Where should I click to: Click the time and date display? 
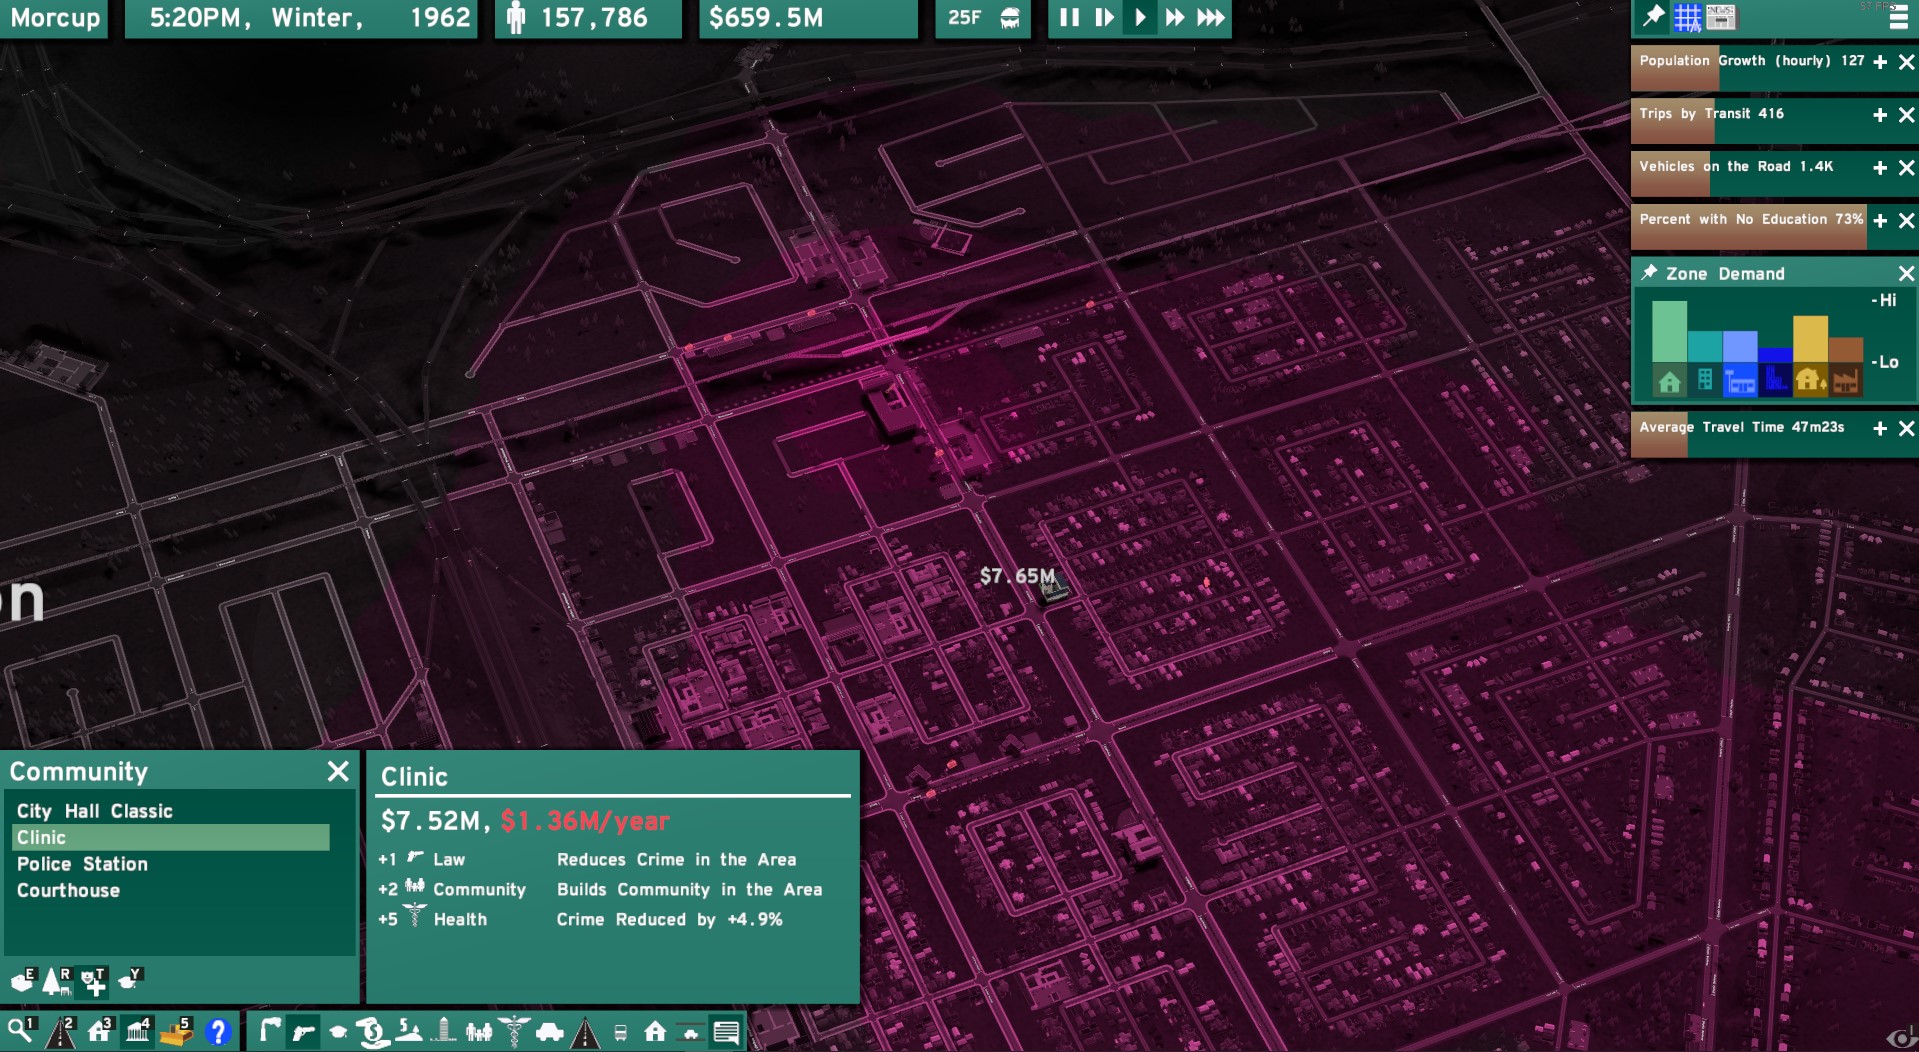click(x=300, y=18)
